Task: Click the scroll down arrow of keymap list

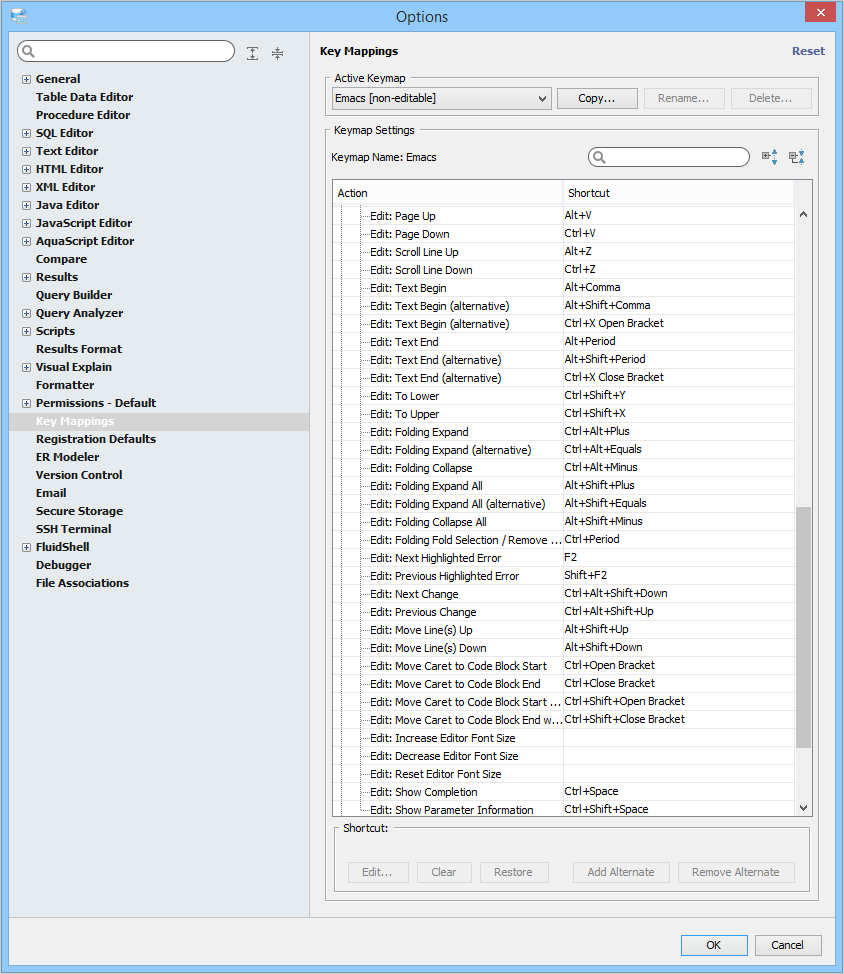Action: 804,808
